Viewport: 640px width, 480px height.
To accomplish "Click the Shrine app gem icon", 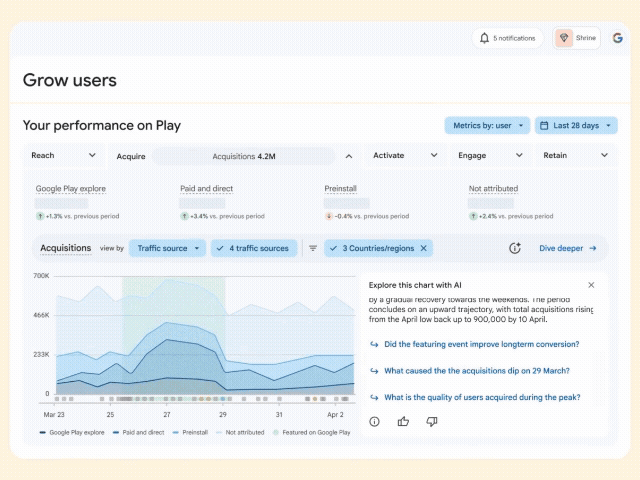I will tap(564, 38).
